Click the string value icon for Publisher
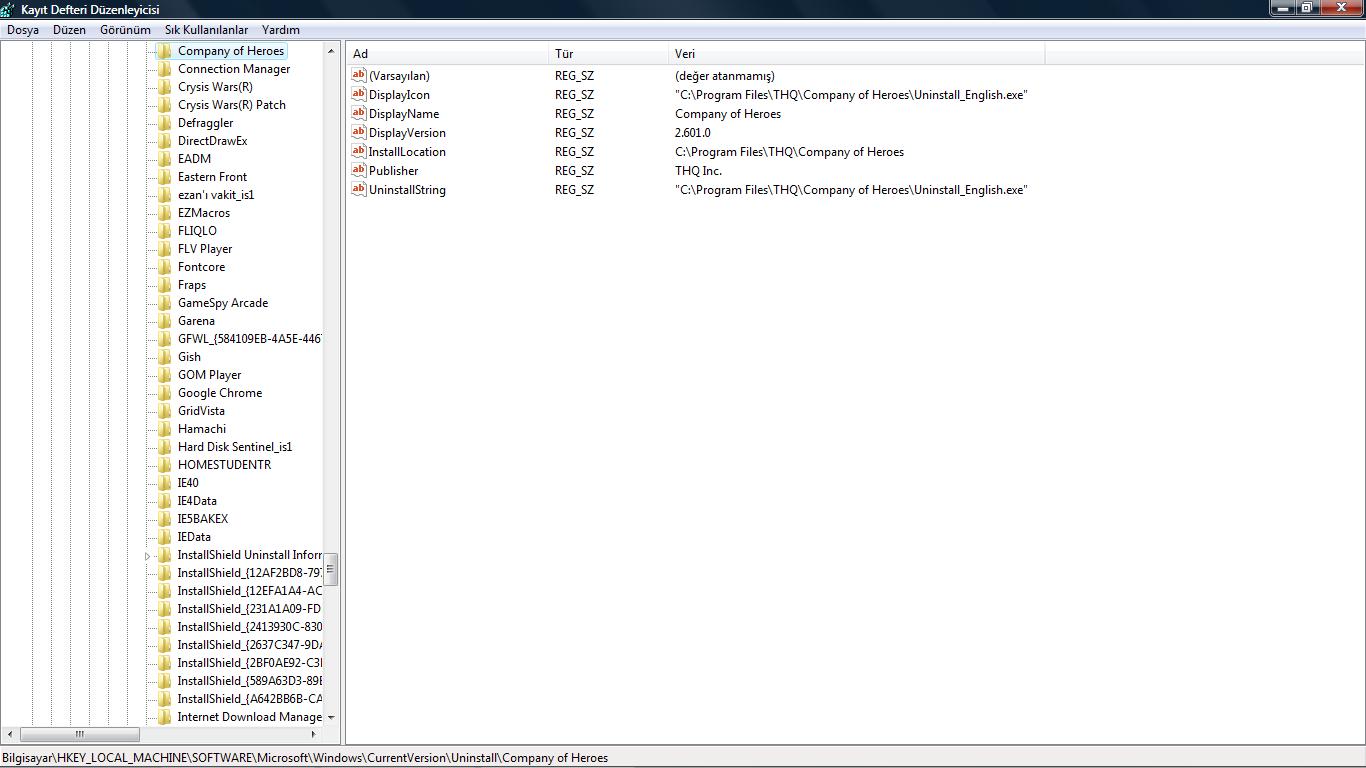Image resolution: width=1366 pixels, height=768 pixels. click(x=359, y=170)
